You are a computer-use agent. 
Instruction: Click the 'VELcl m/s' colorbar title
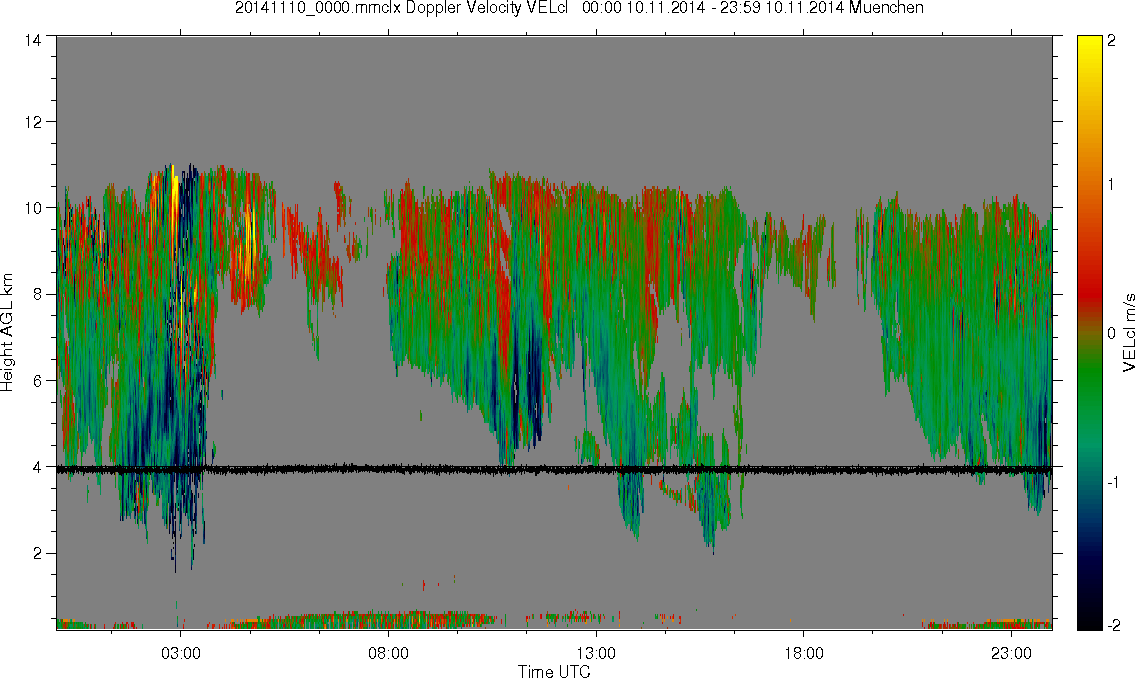1128,333
